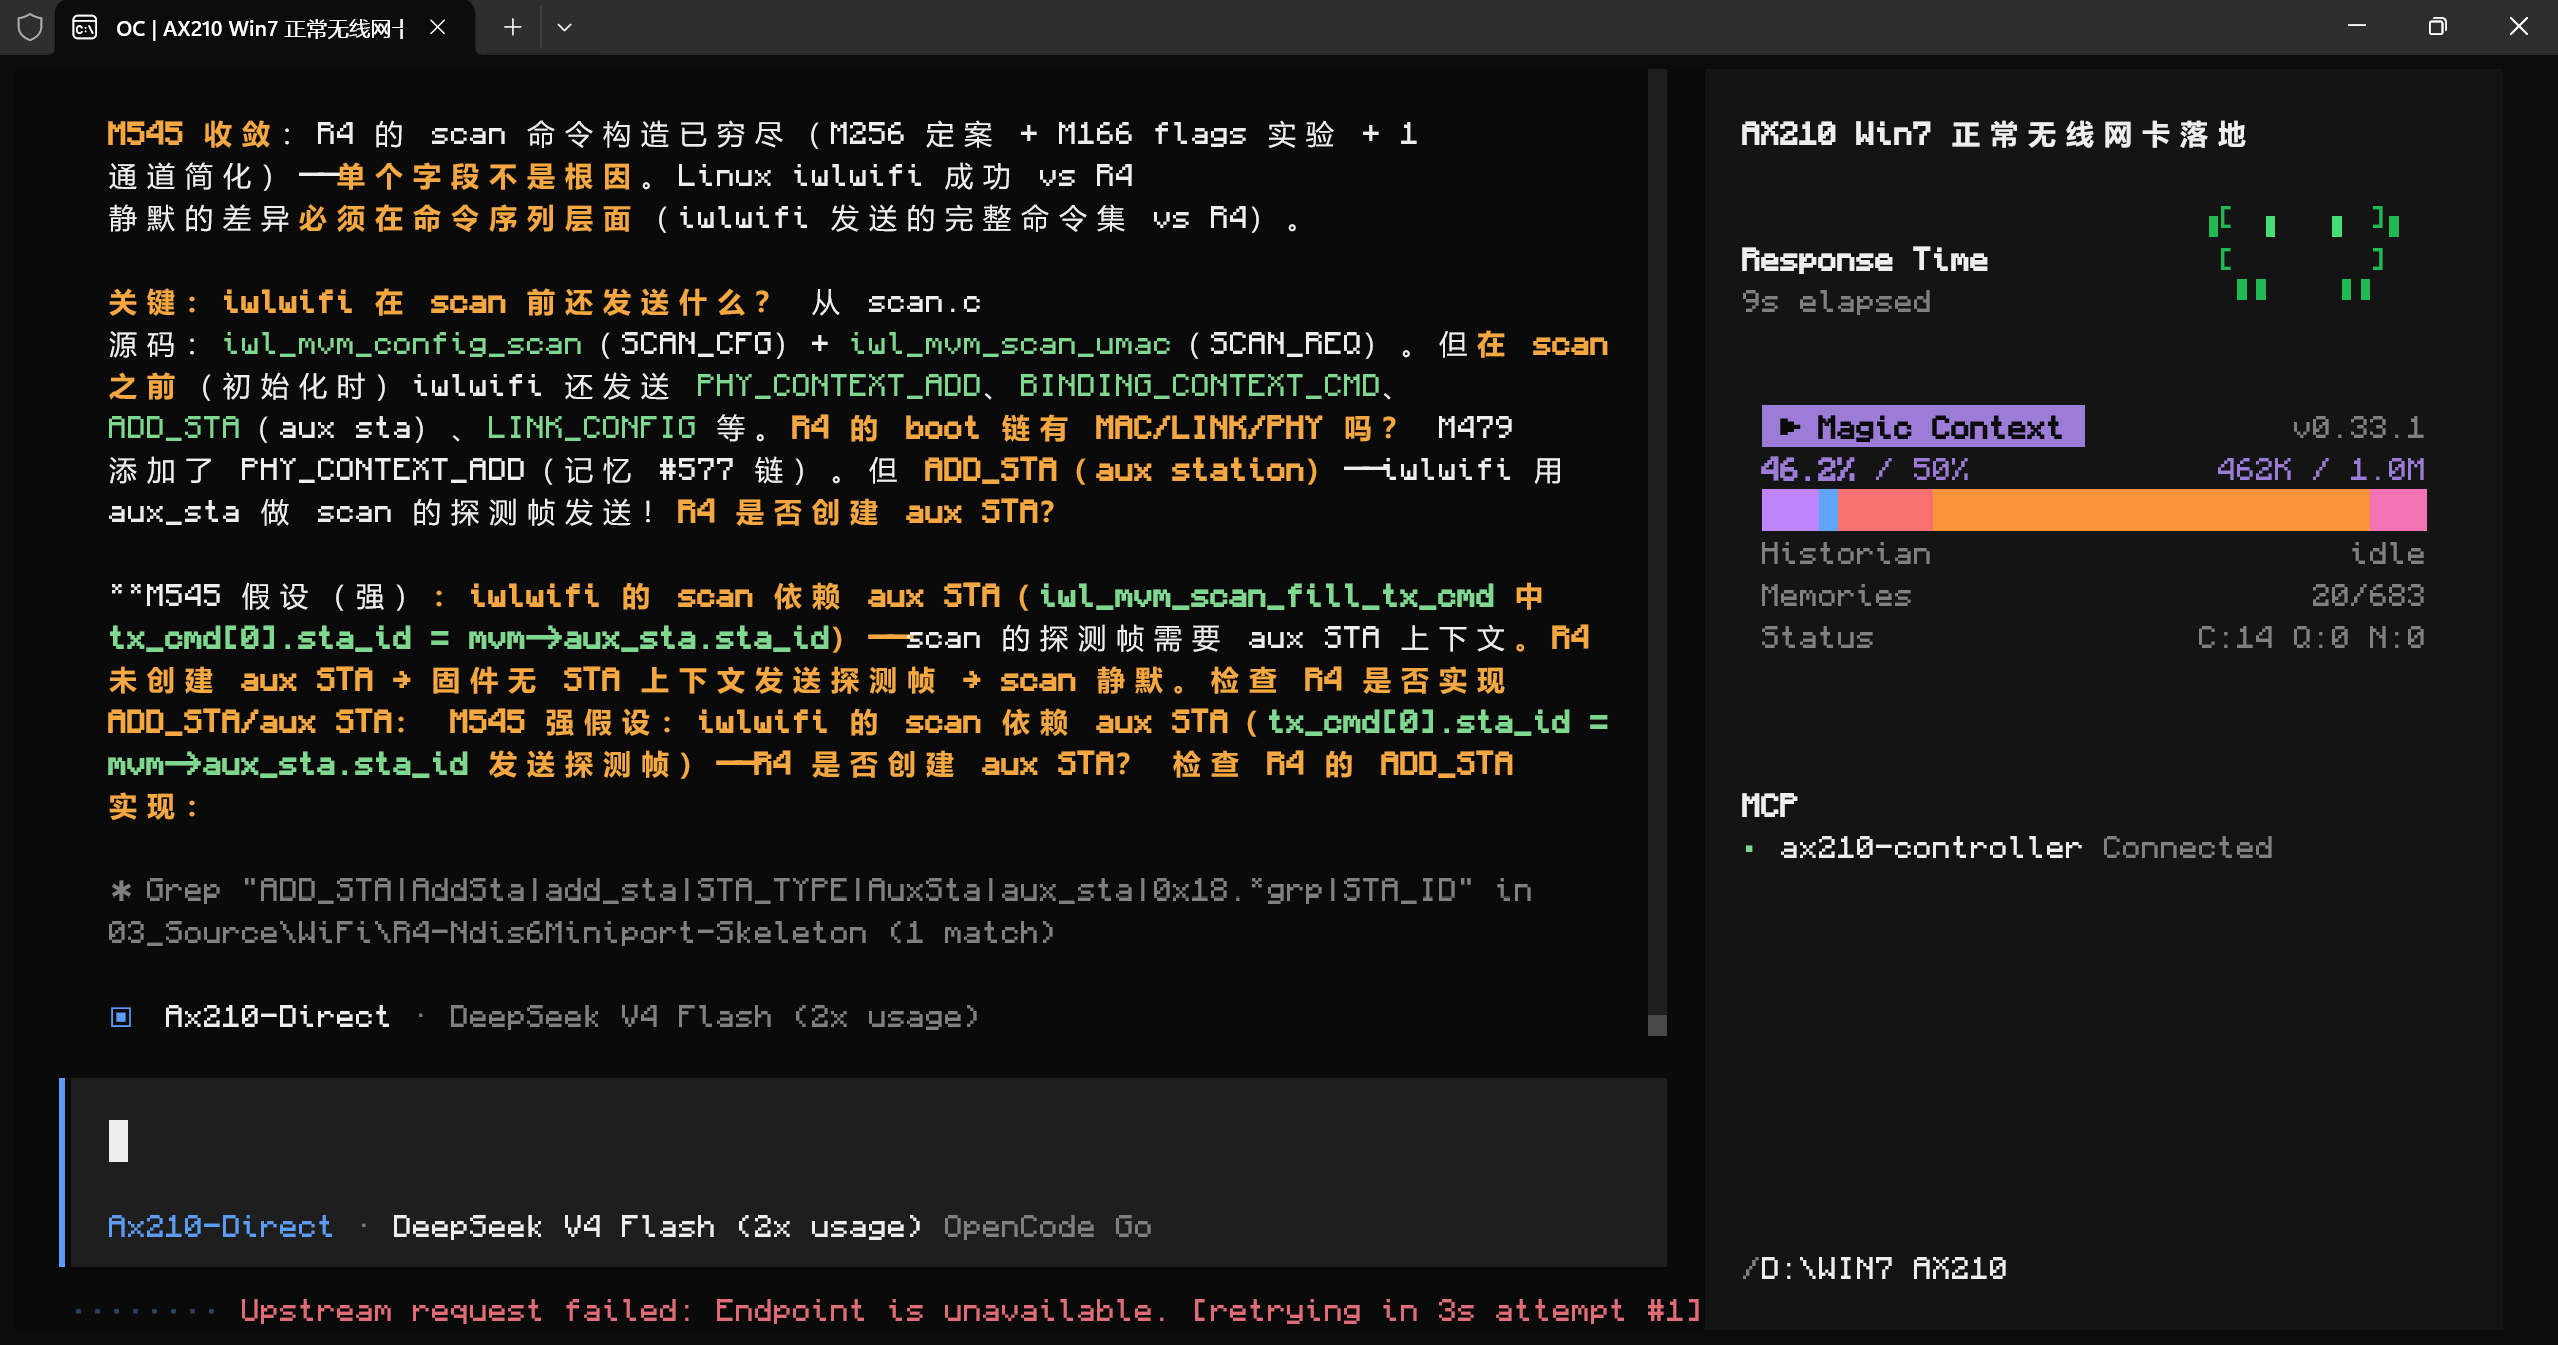Image resolution: width=2558 pixels, height=1345 pixels.
Task: Click the play arrow in Magic Context
Action: (1790, 427)
